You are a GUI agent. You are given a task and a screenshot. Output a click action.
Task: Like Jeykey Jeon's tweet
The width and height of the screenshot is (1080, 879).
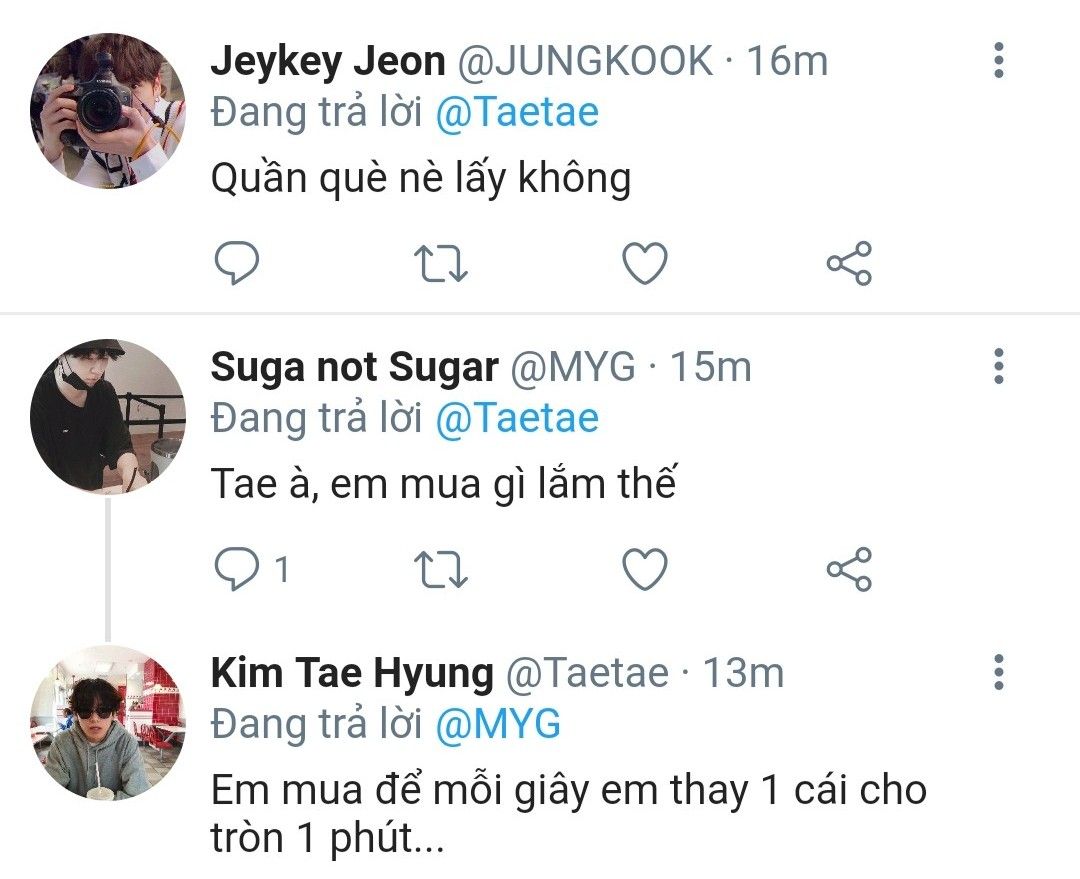(645, 264)
